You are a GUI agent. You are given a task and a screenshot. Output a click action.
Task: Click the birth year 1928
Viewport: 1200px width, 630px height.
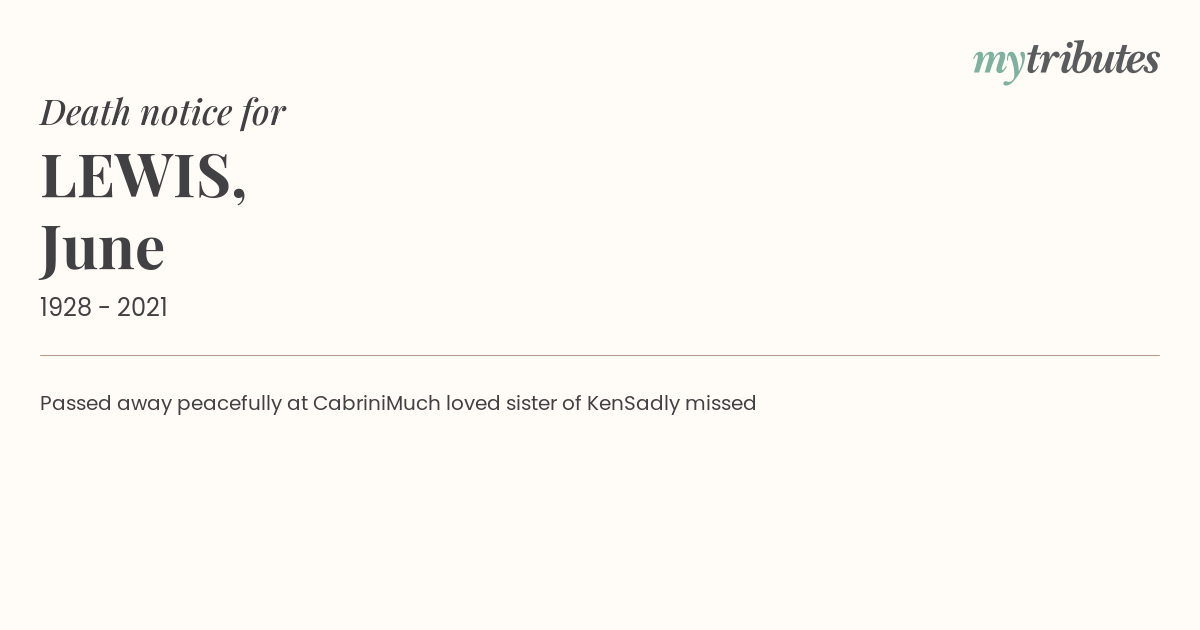[x=66, y=307]
